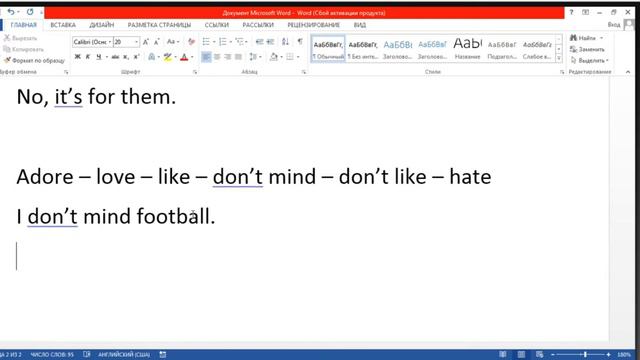The image size is (640, 360).
Task: Open the ССЫЛКИ tab
Action: tap(217, 25)
